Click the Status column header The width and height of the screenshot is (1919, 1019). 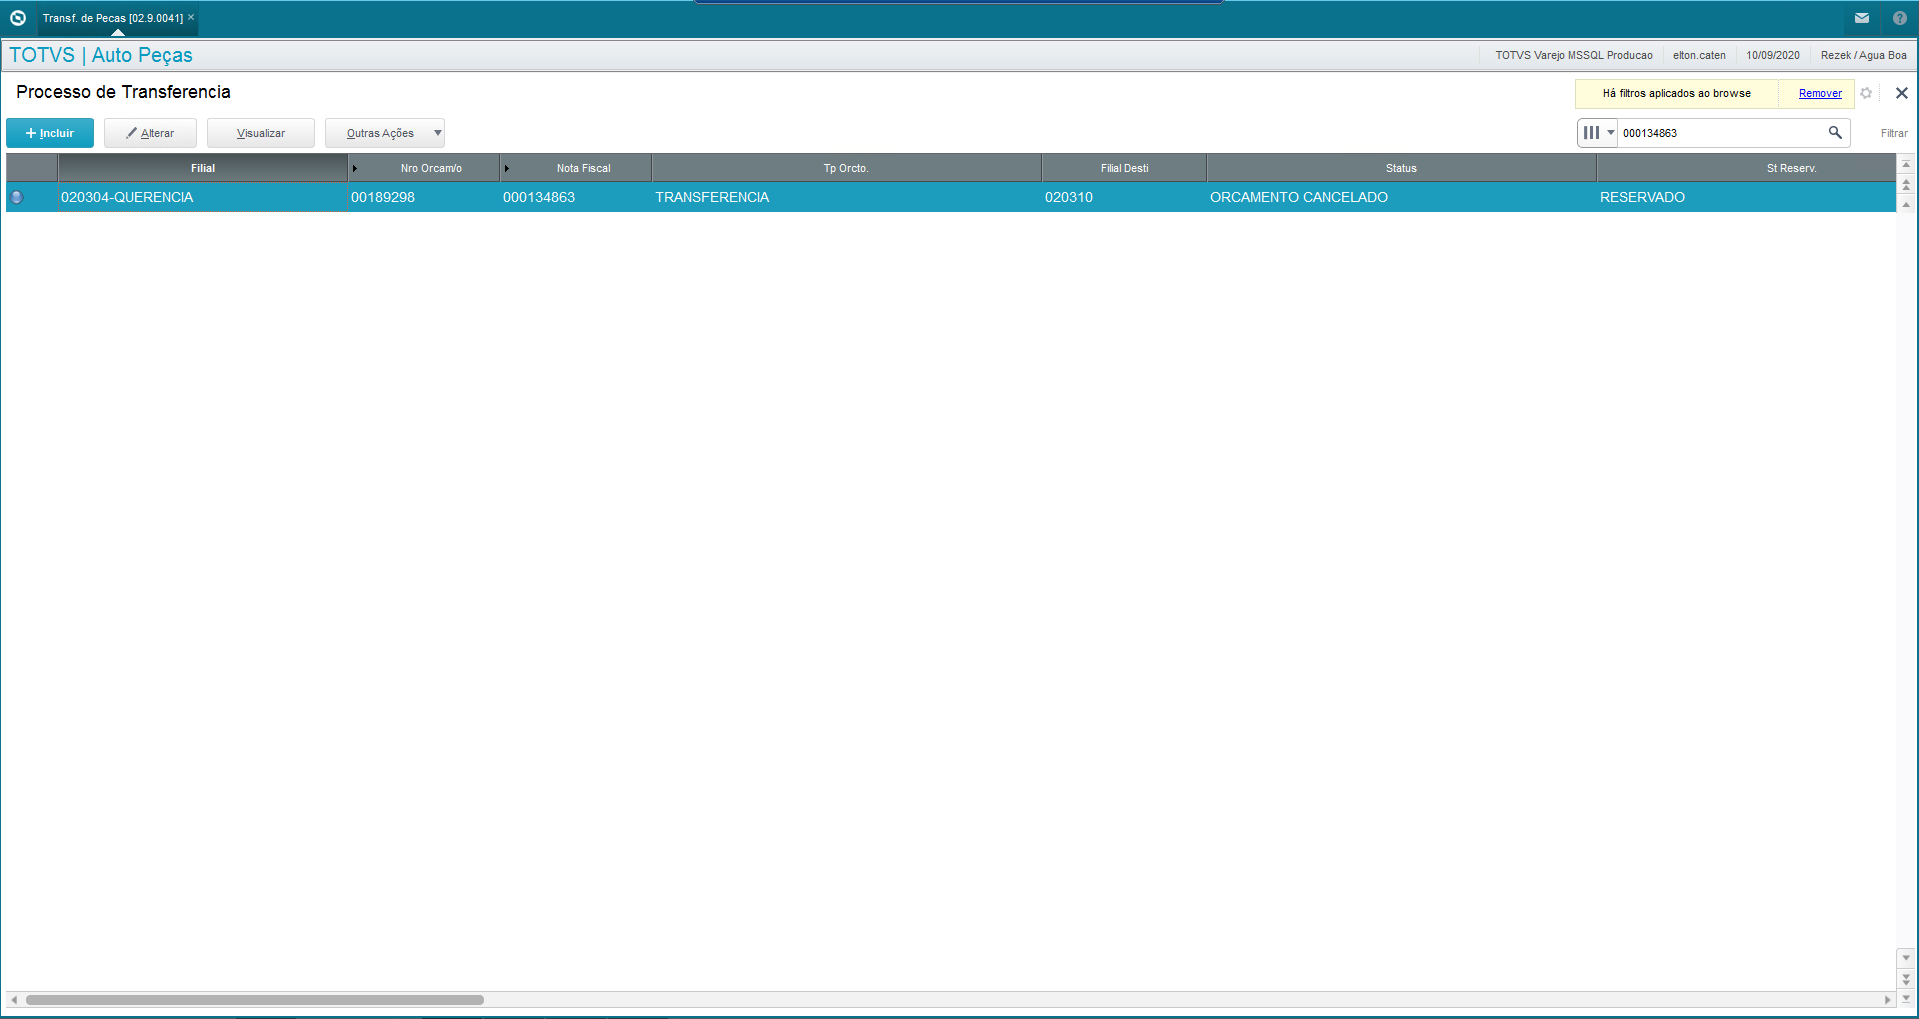pos(1401,168)
